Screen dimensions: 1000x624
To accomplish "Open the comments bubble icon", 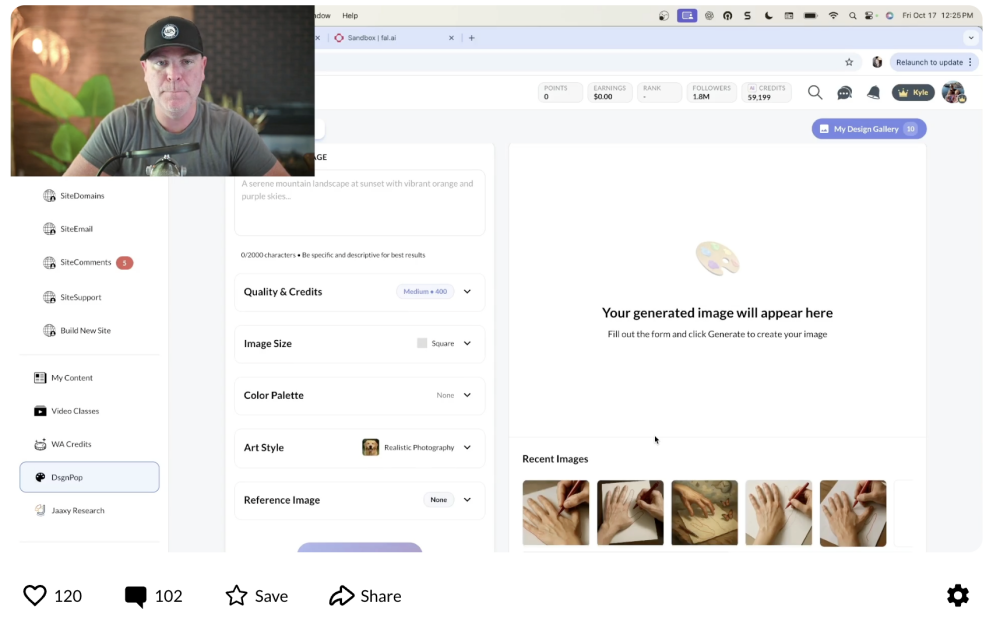I will pos(135,597).
